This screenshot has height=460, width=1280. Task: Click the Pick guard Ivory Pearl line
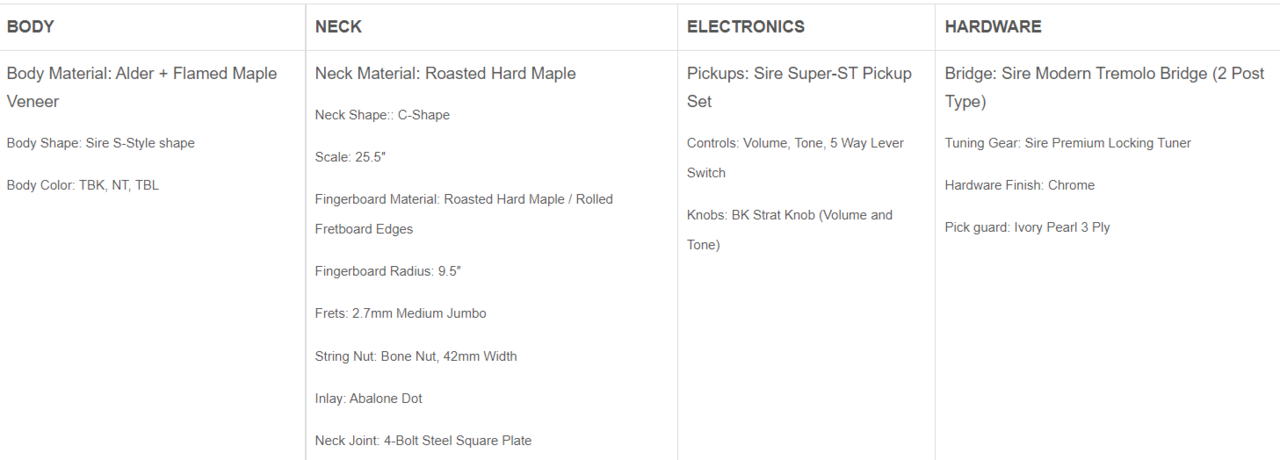1027,227
